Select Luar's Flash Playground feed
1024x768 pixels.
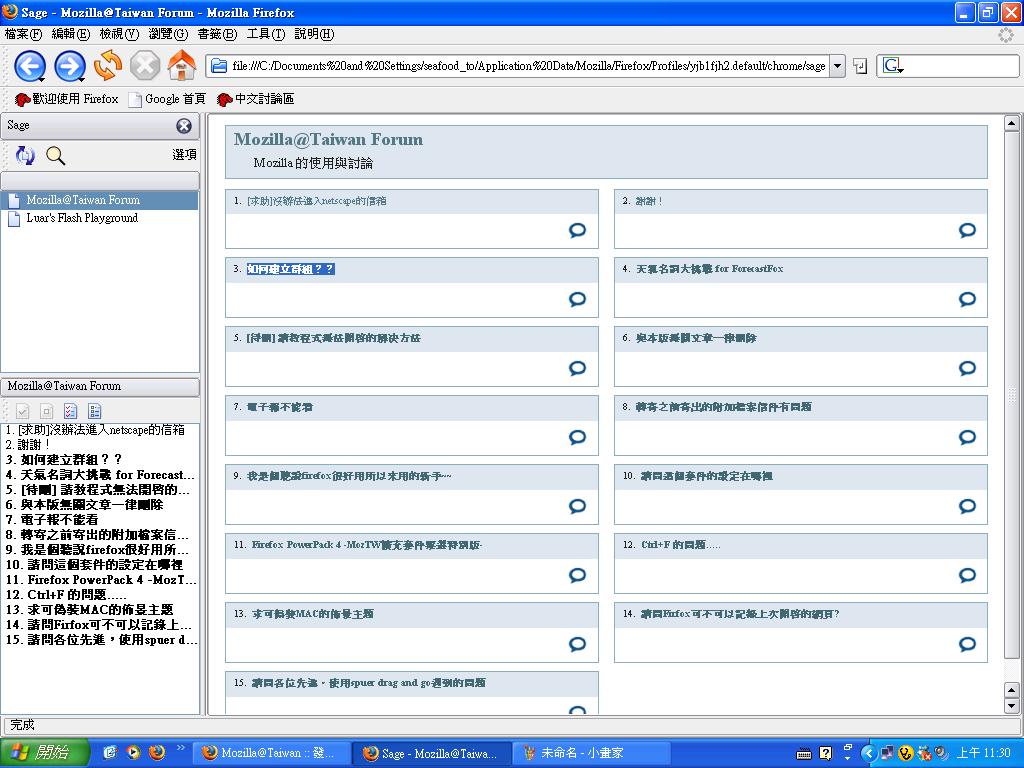[100, 218]
